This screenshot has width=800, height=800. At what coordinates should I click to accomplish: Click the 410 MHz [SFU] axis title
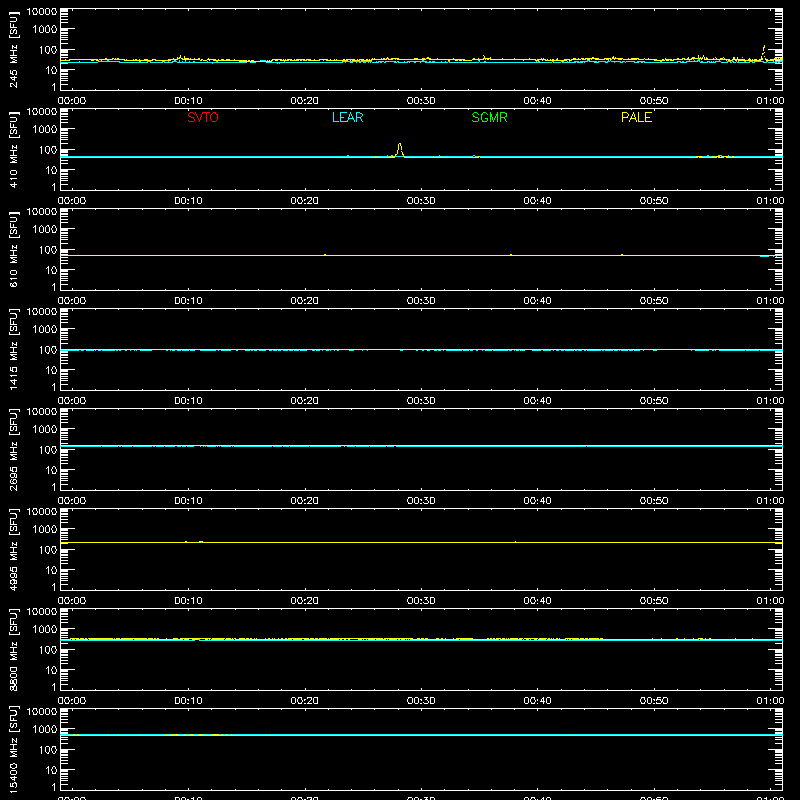click(13, 149)
